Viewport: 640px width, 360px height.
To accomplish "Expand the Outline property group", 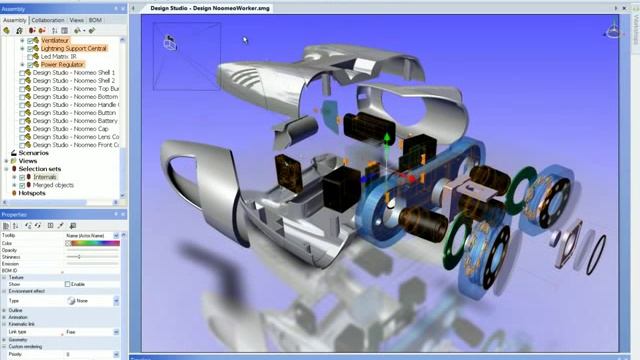I will (x=4, y=310).
